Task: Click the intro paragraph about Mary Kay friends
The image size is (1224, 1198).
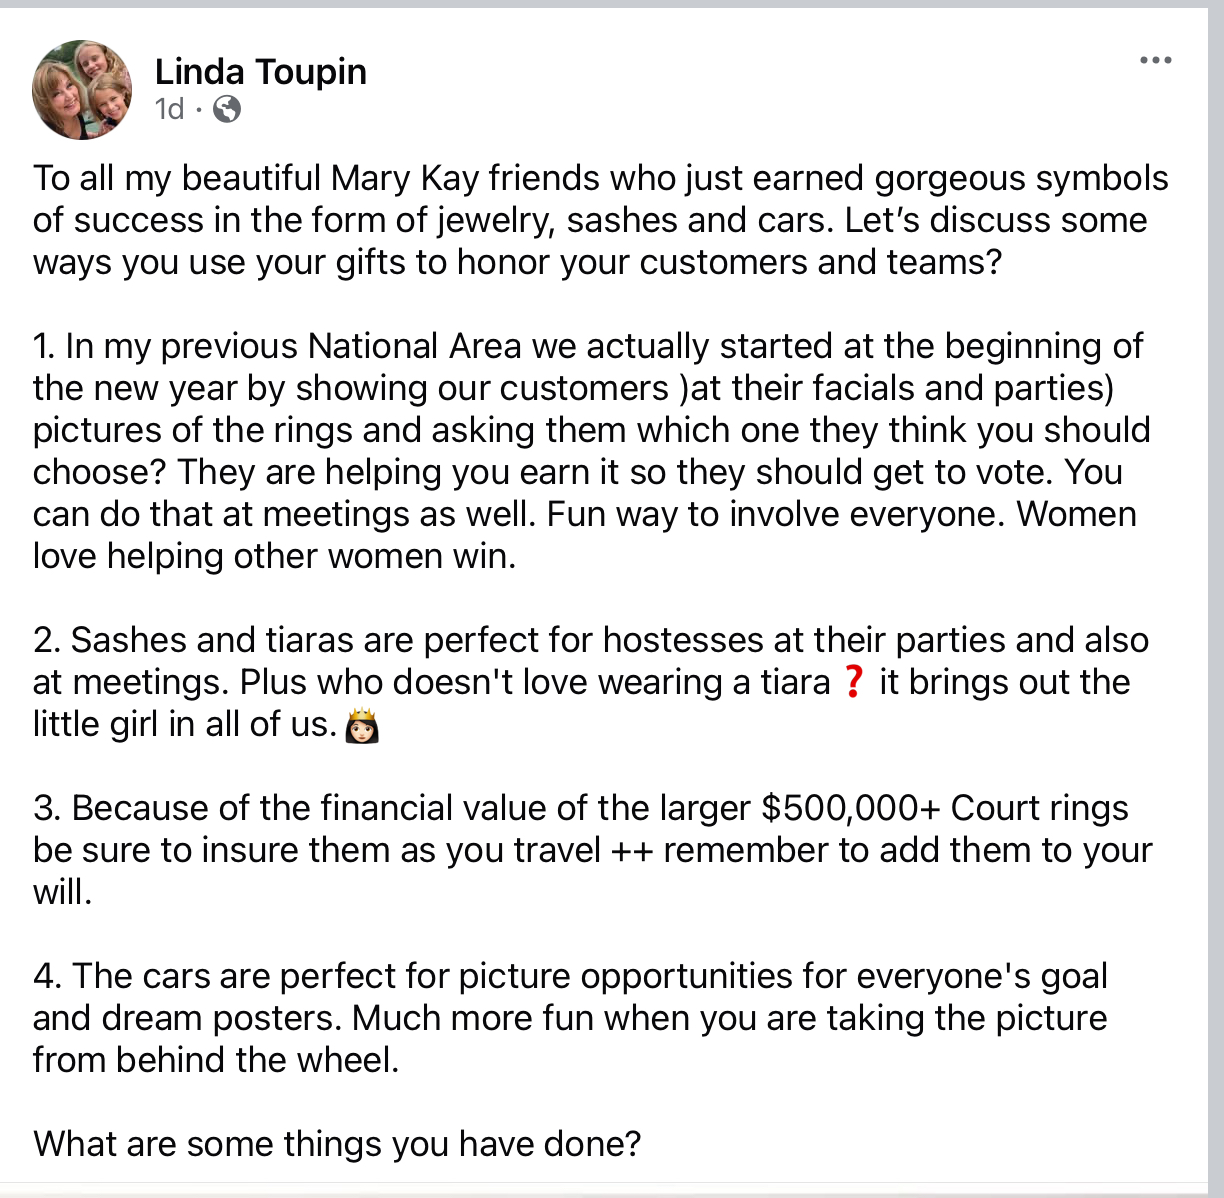Action: click(x=600, y=220)
